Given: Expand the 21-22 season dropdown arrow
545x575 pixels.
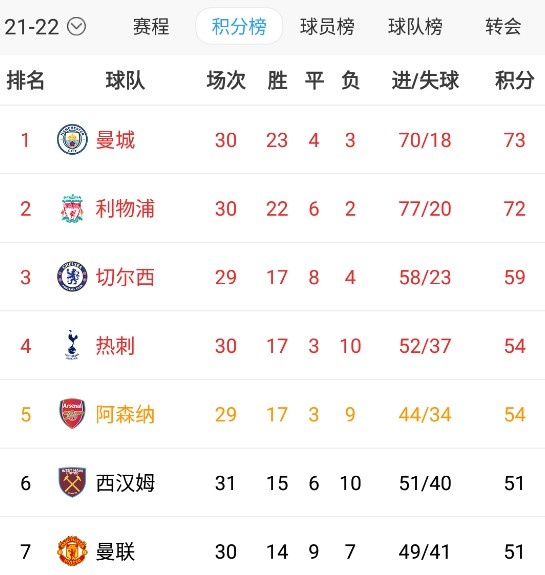Looking at the screenshot, I should click(77, 27).
